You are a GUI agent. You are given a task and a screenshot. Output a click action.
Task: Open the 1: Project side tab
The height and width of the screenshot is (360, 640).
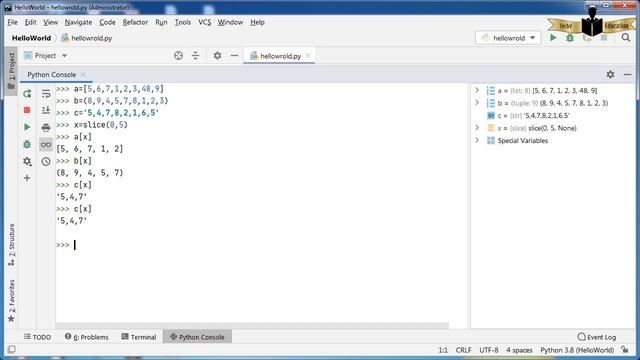(x=11, y=71)
